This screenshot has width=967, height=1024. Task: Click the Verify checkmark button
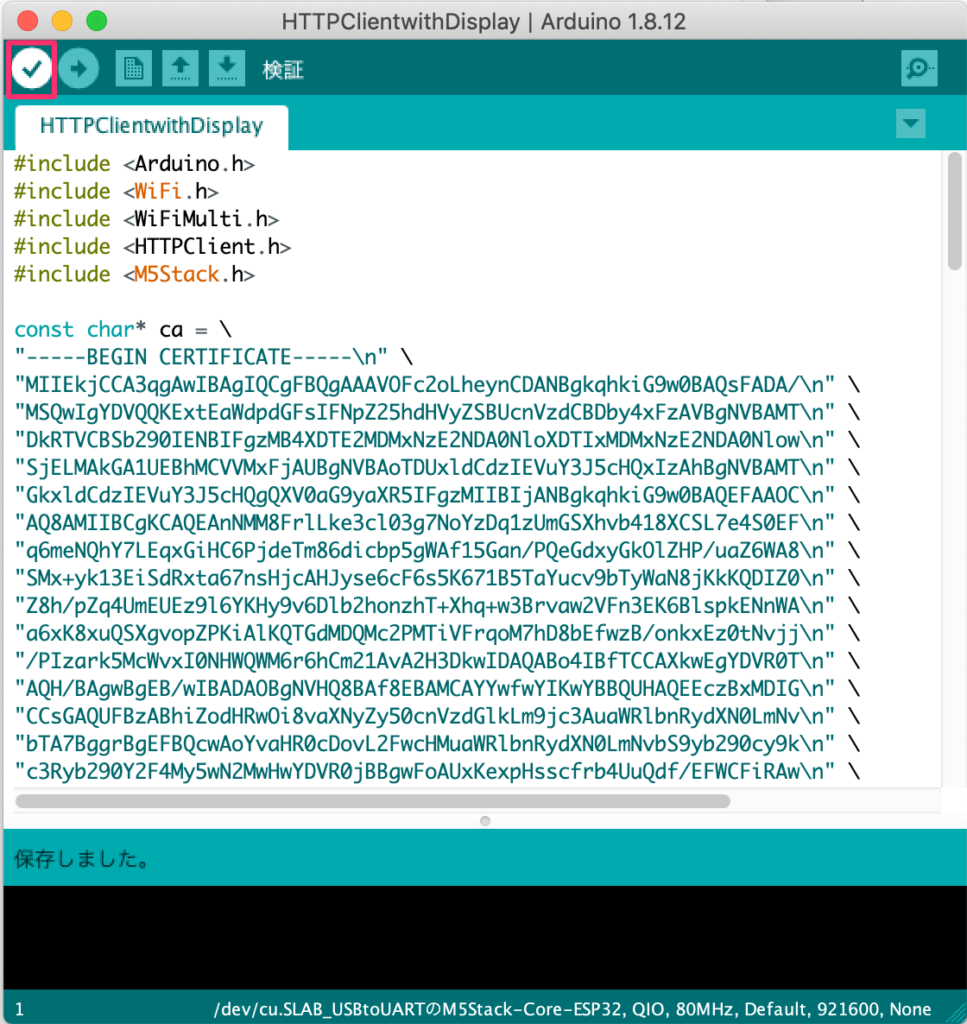coord(31,69)
